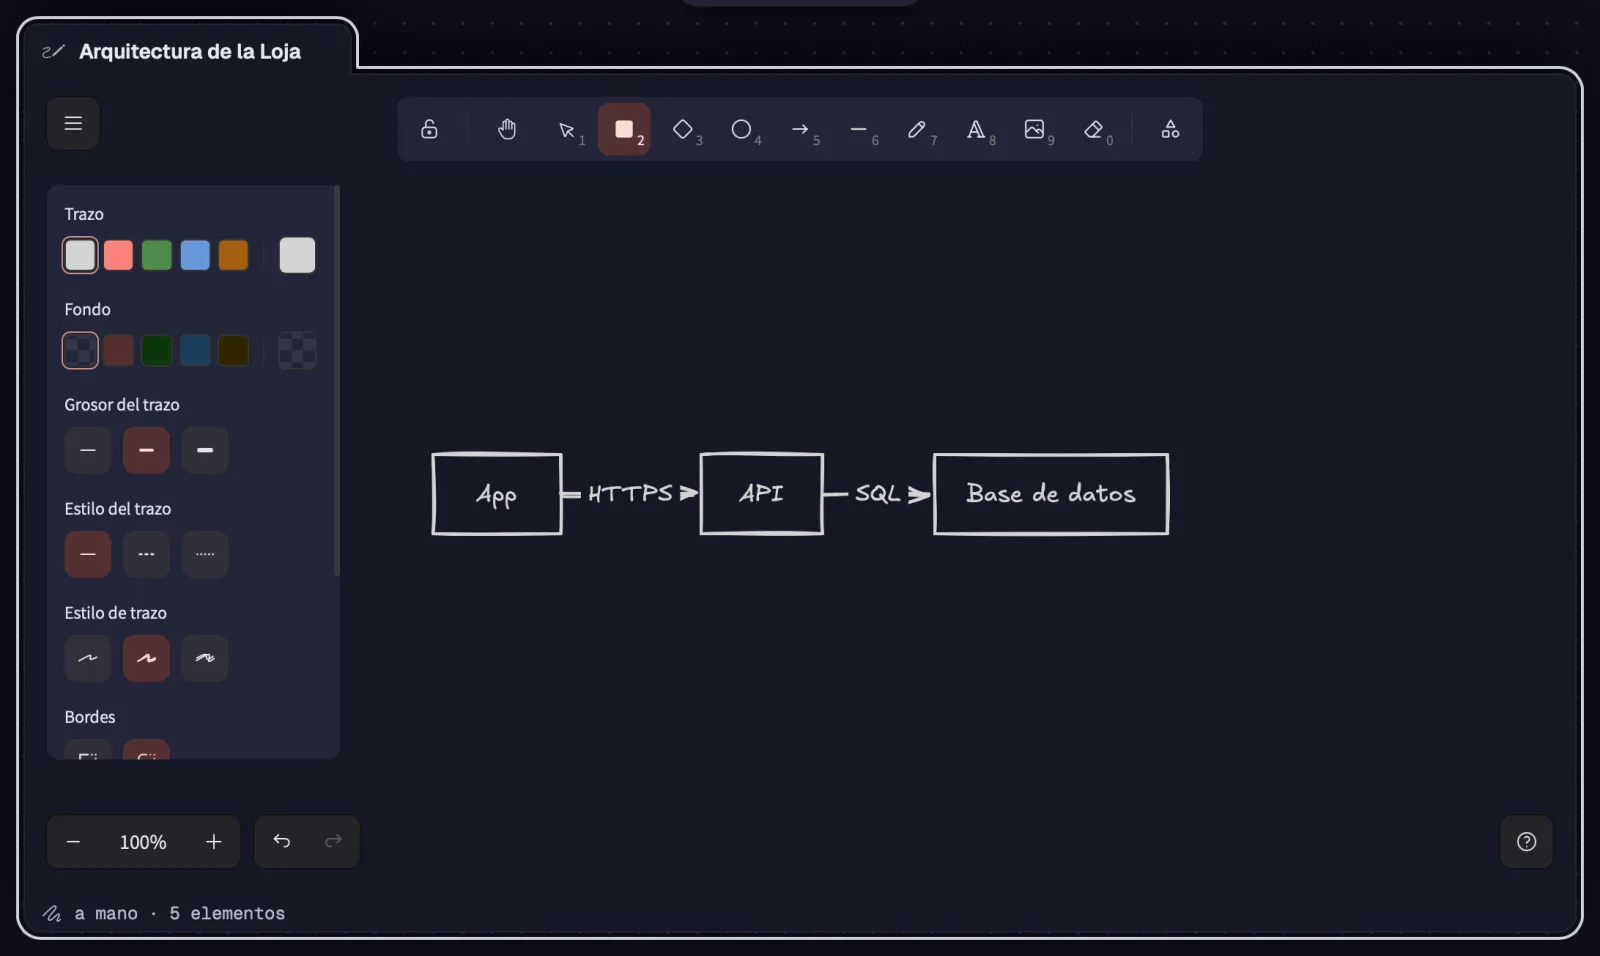The width and height of the screenshot is (1600, 956).
Task: Select the Insert image tool
Action: pos(1035,129)
